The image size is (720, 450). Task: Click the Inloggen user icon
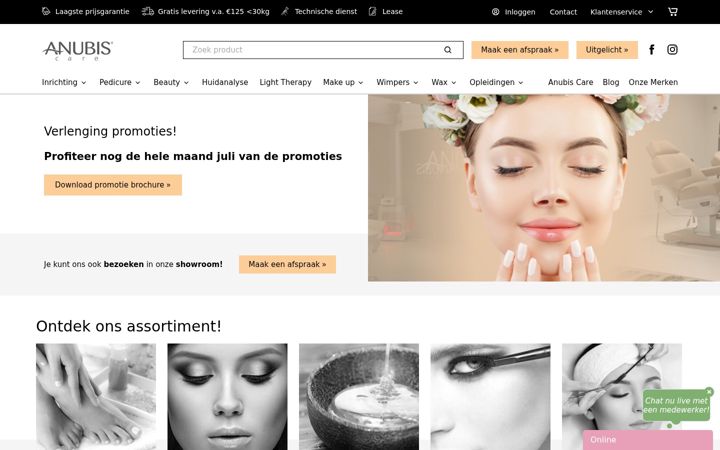(x=495, y=12)
